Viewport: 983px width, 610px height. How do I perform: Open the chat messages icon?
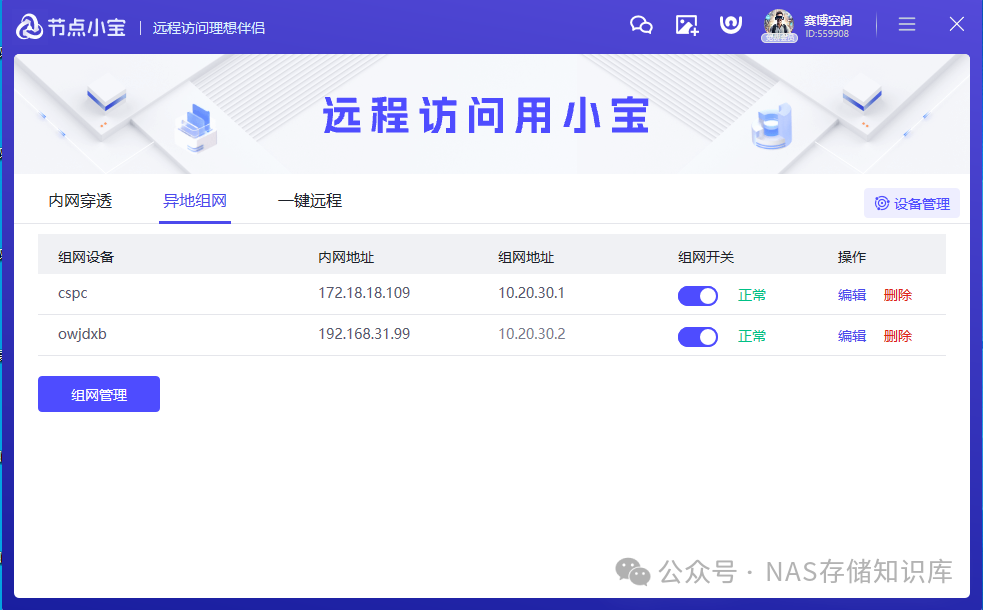(x=641, y=25)
